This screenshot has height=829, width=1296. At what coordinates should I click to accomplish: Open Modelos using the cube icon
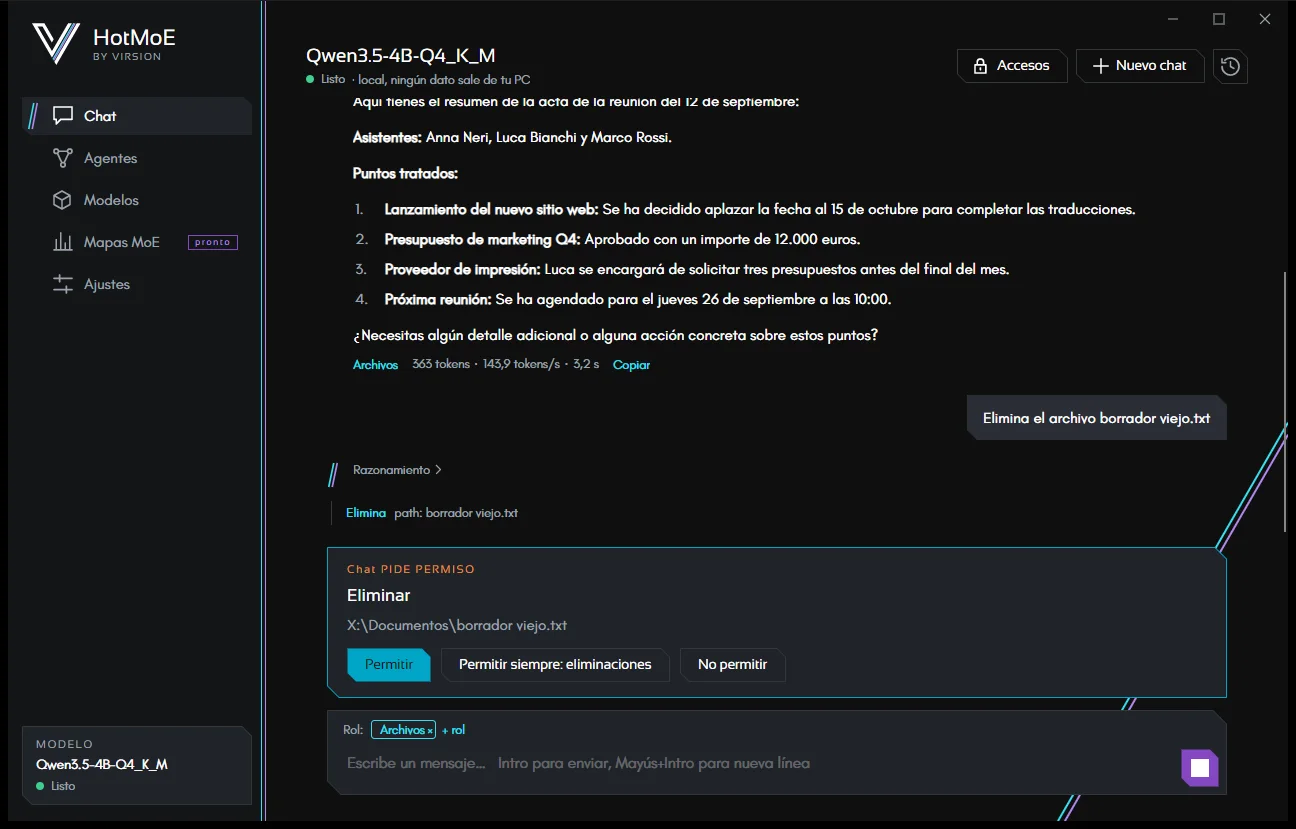click(x=63, y=200)
